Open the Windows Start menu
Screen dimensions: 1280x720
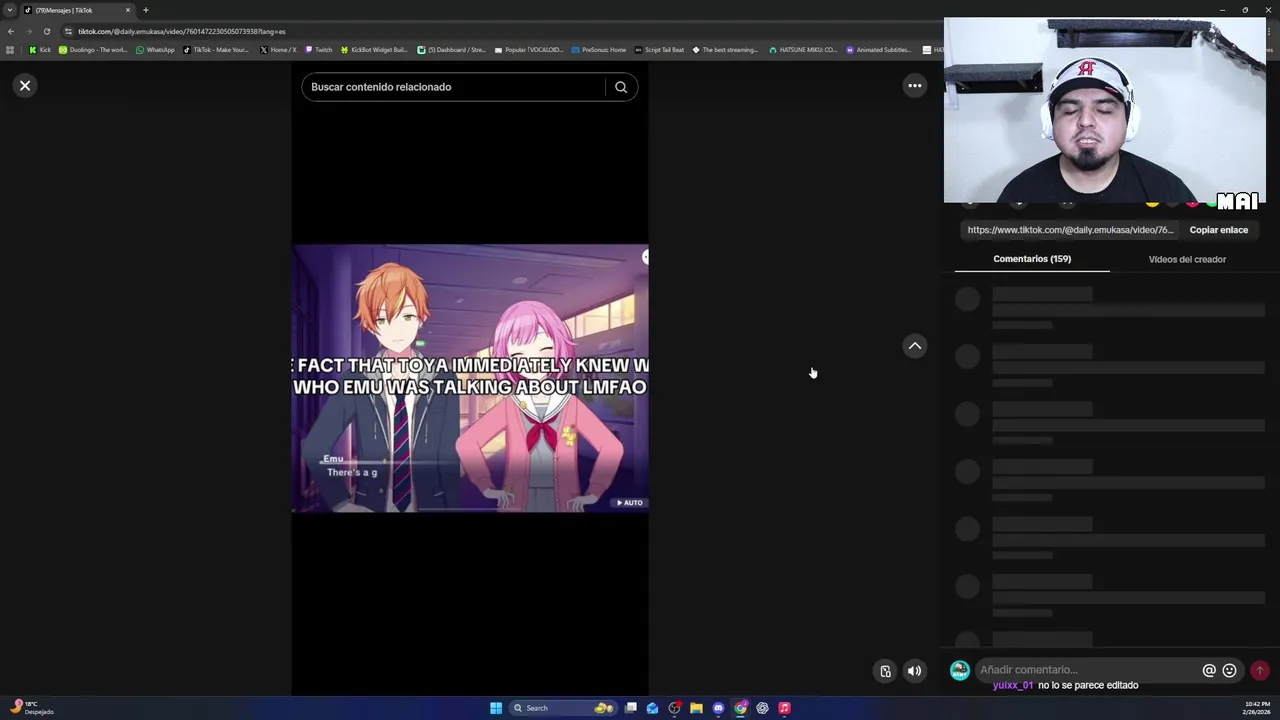(496, 708)
